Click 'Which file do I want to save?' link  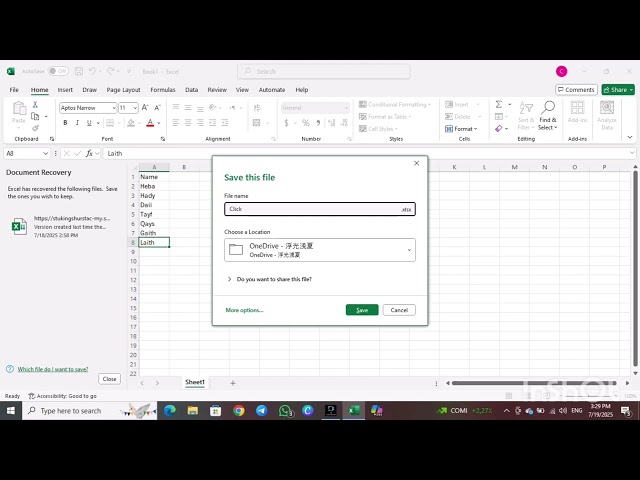[53, 369]
